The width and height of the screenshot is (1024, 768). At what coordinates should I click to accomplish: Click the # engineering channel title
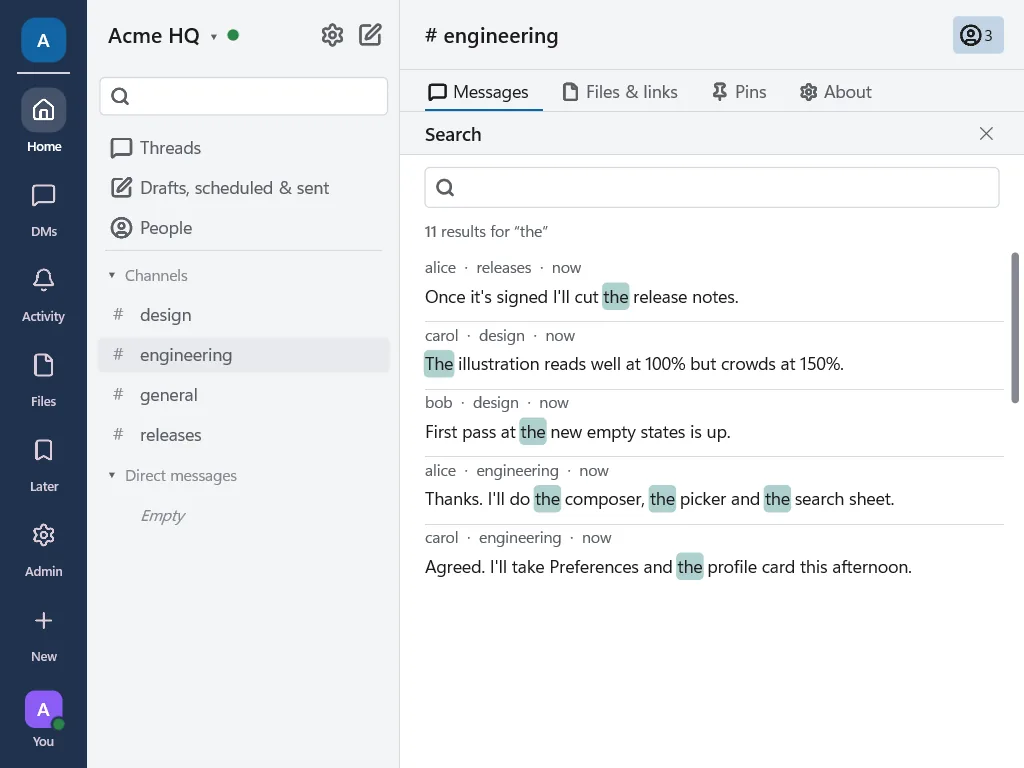(x=492, y=35)
